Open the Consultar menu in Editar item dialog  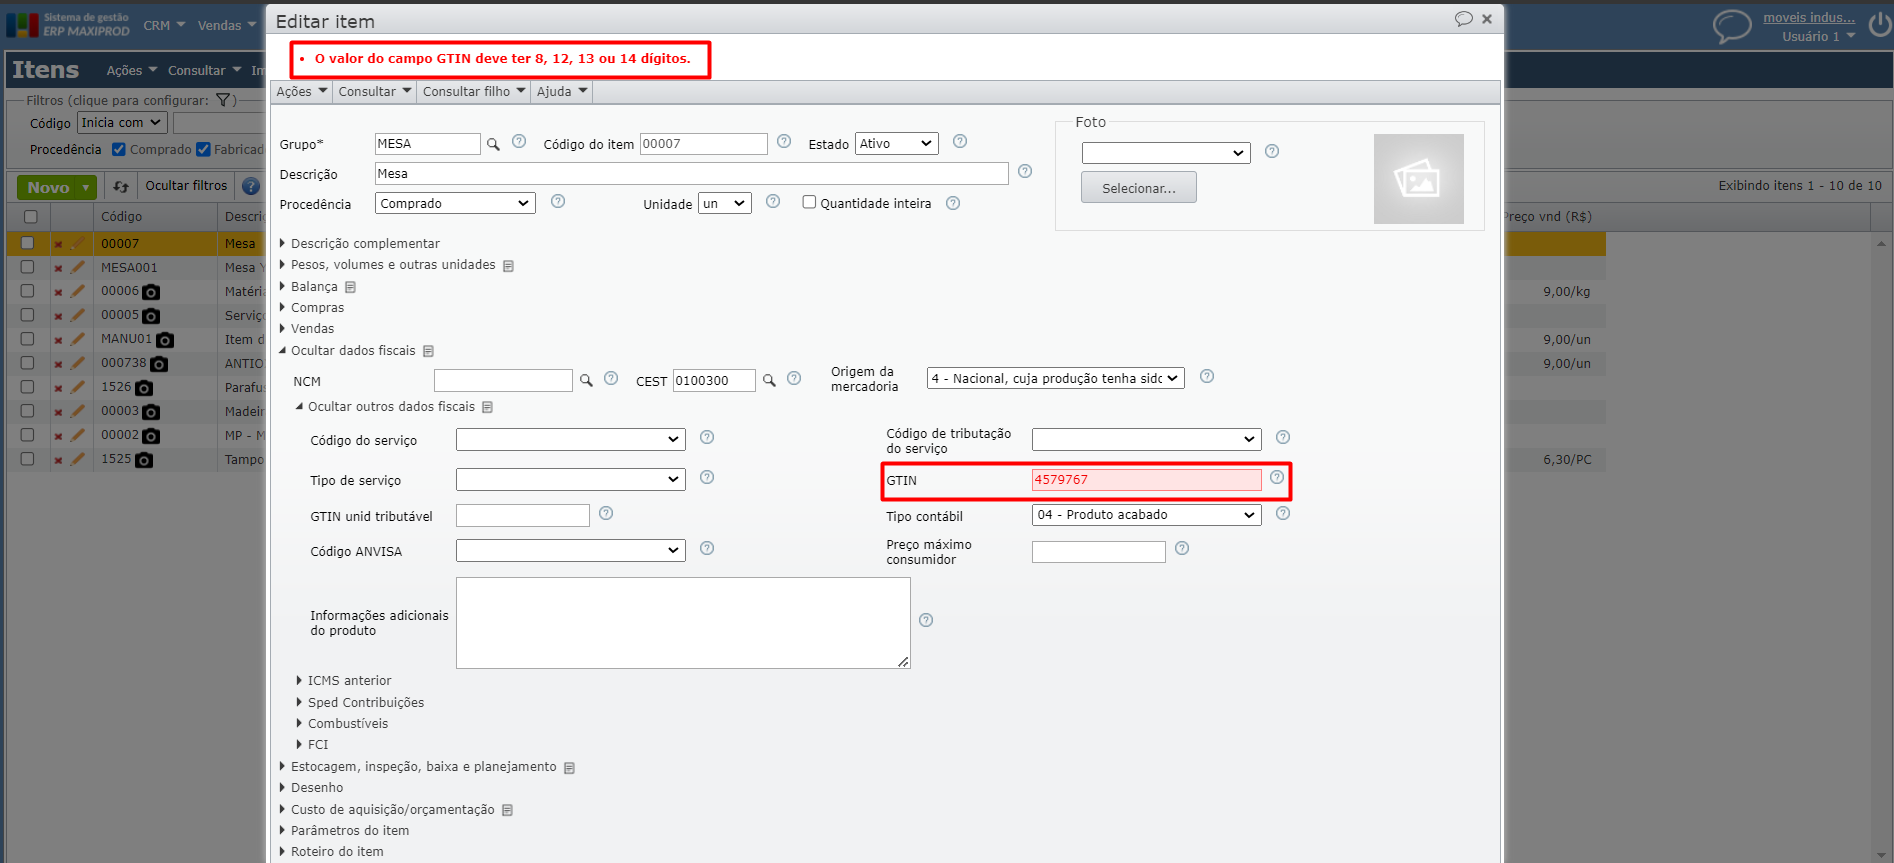tap(374, 92)
